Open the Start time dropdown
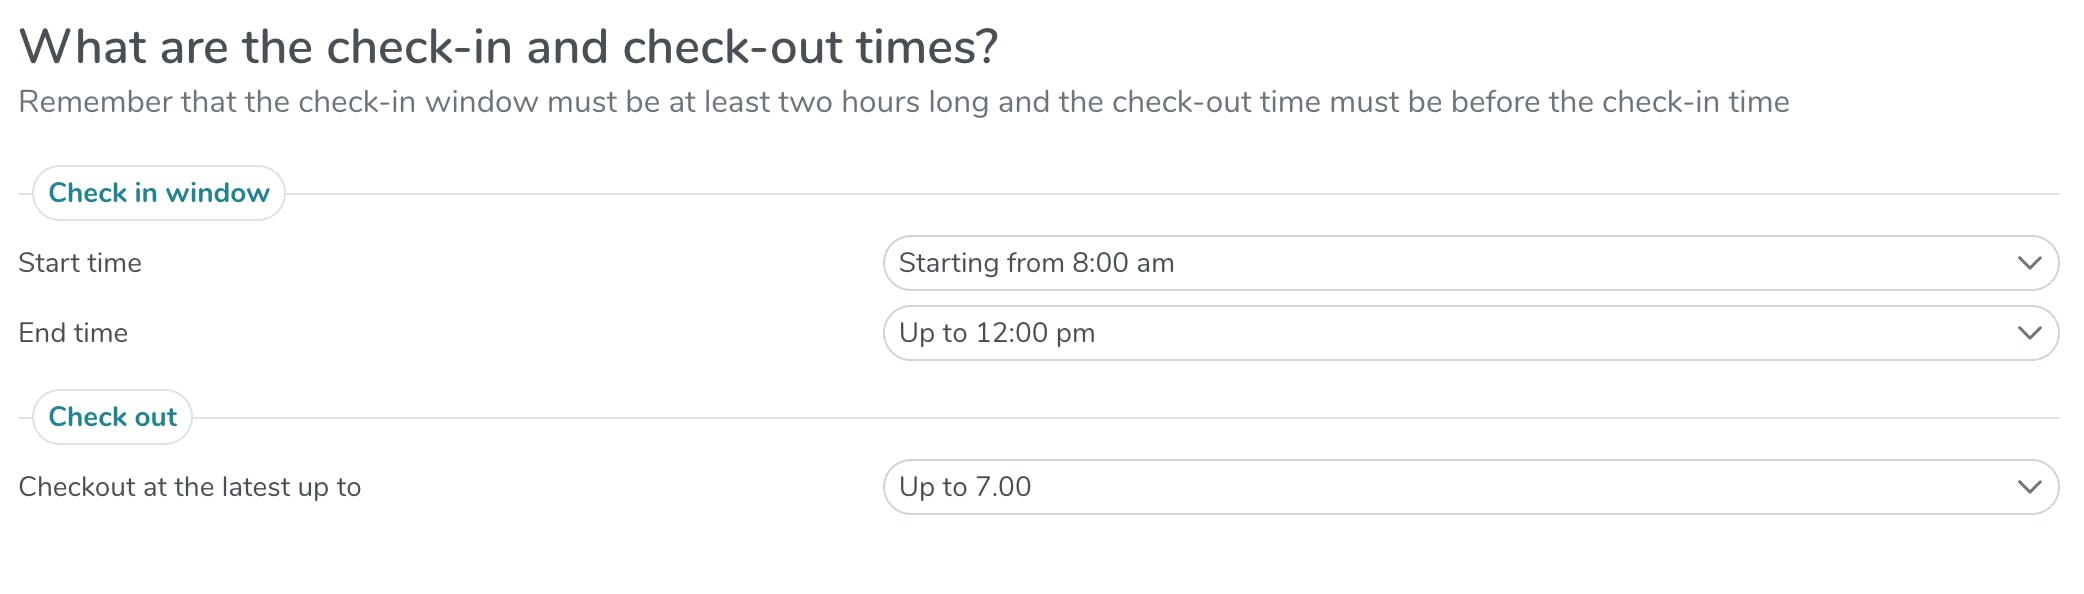Screen dimensions: 2084x594 click(1470, 263)
